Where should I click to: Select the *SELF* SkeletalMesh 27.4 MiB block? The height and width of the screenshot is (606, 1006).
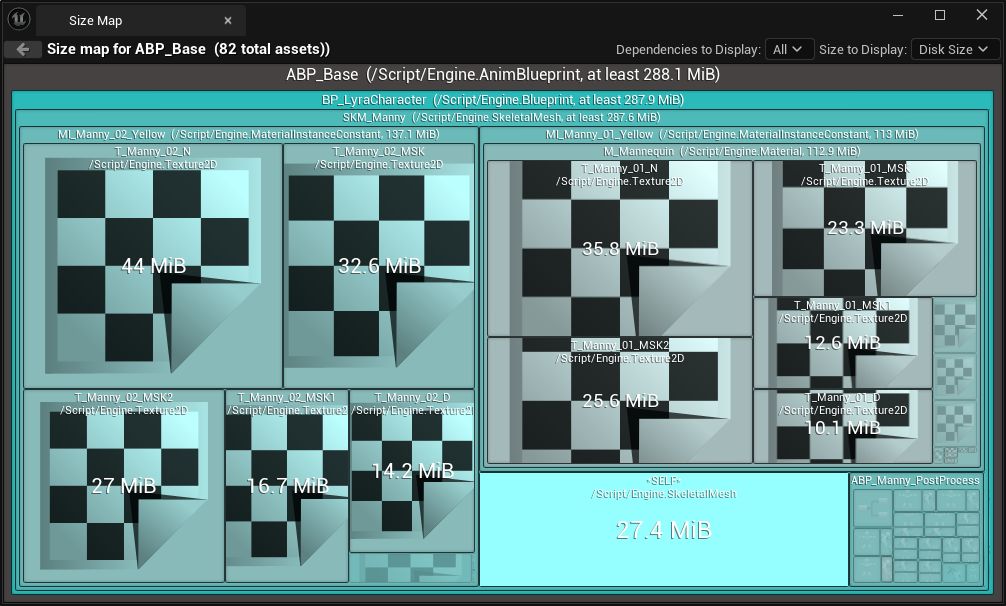pos(664,530)
